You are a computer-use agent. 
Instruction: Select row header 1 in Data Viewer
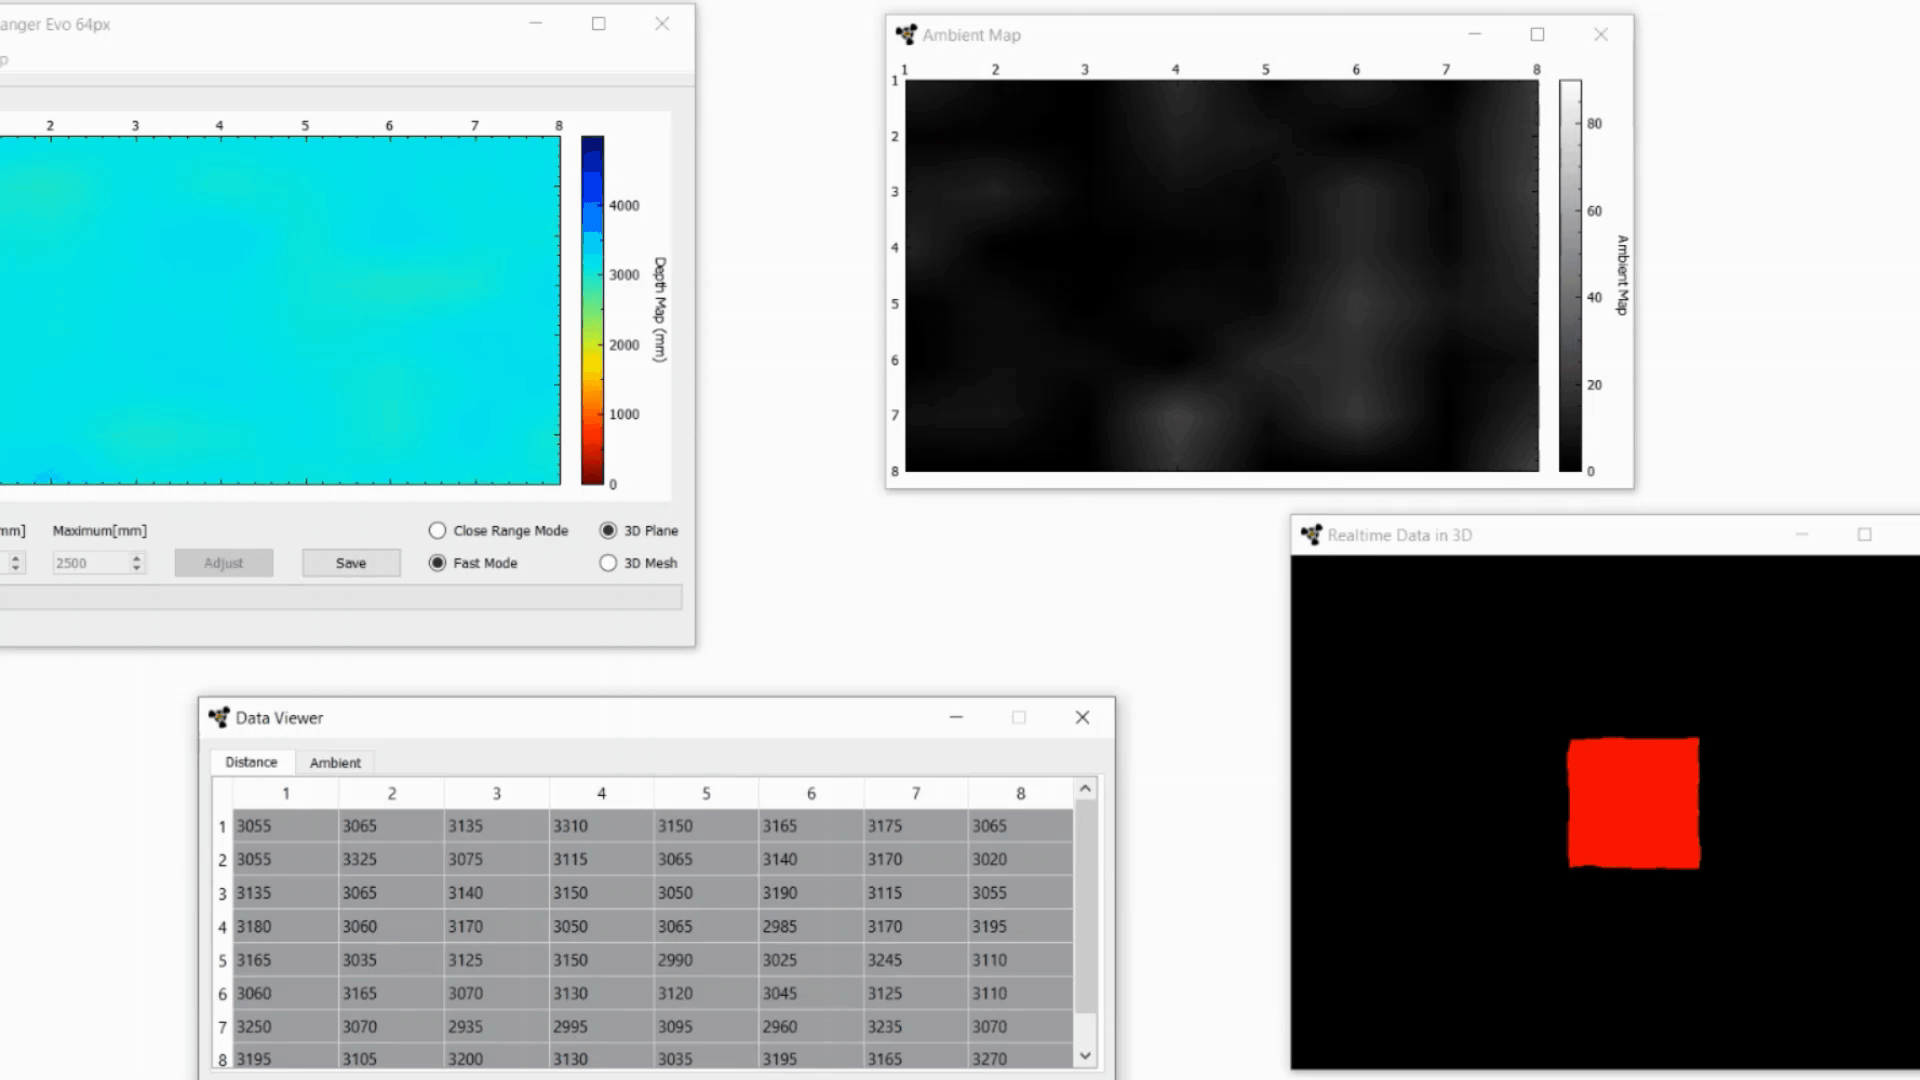click(x=223, y=827)
